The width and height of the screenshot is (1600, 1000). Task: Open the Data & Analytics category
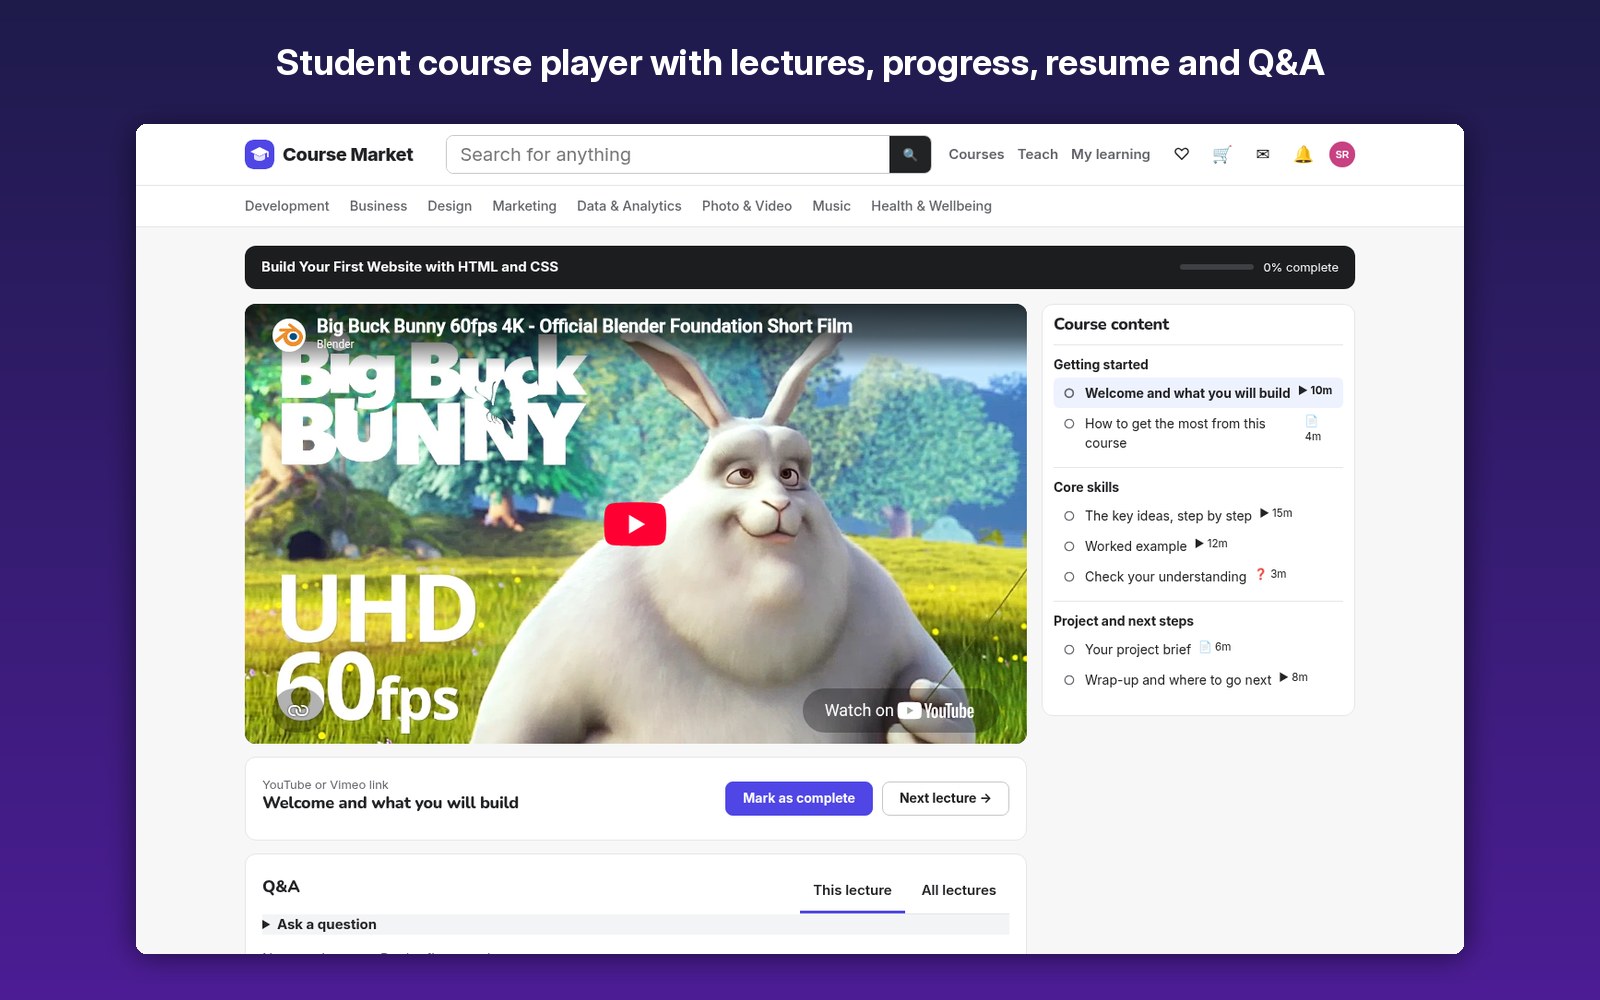629,206
